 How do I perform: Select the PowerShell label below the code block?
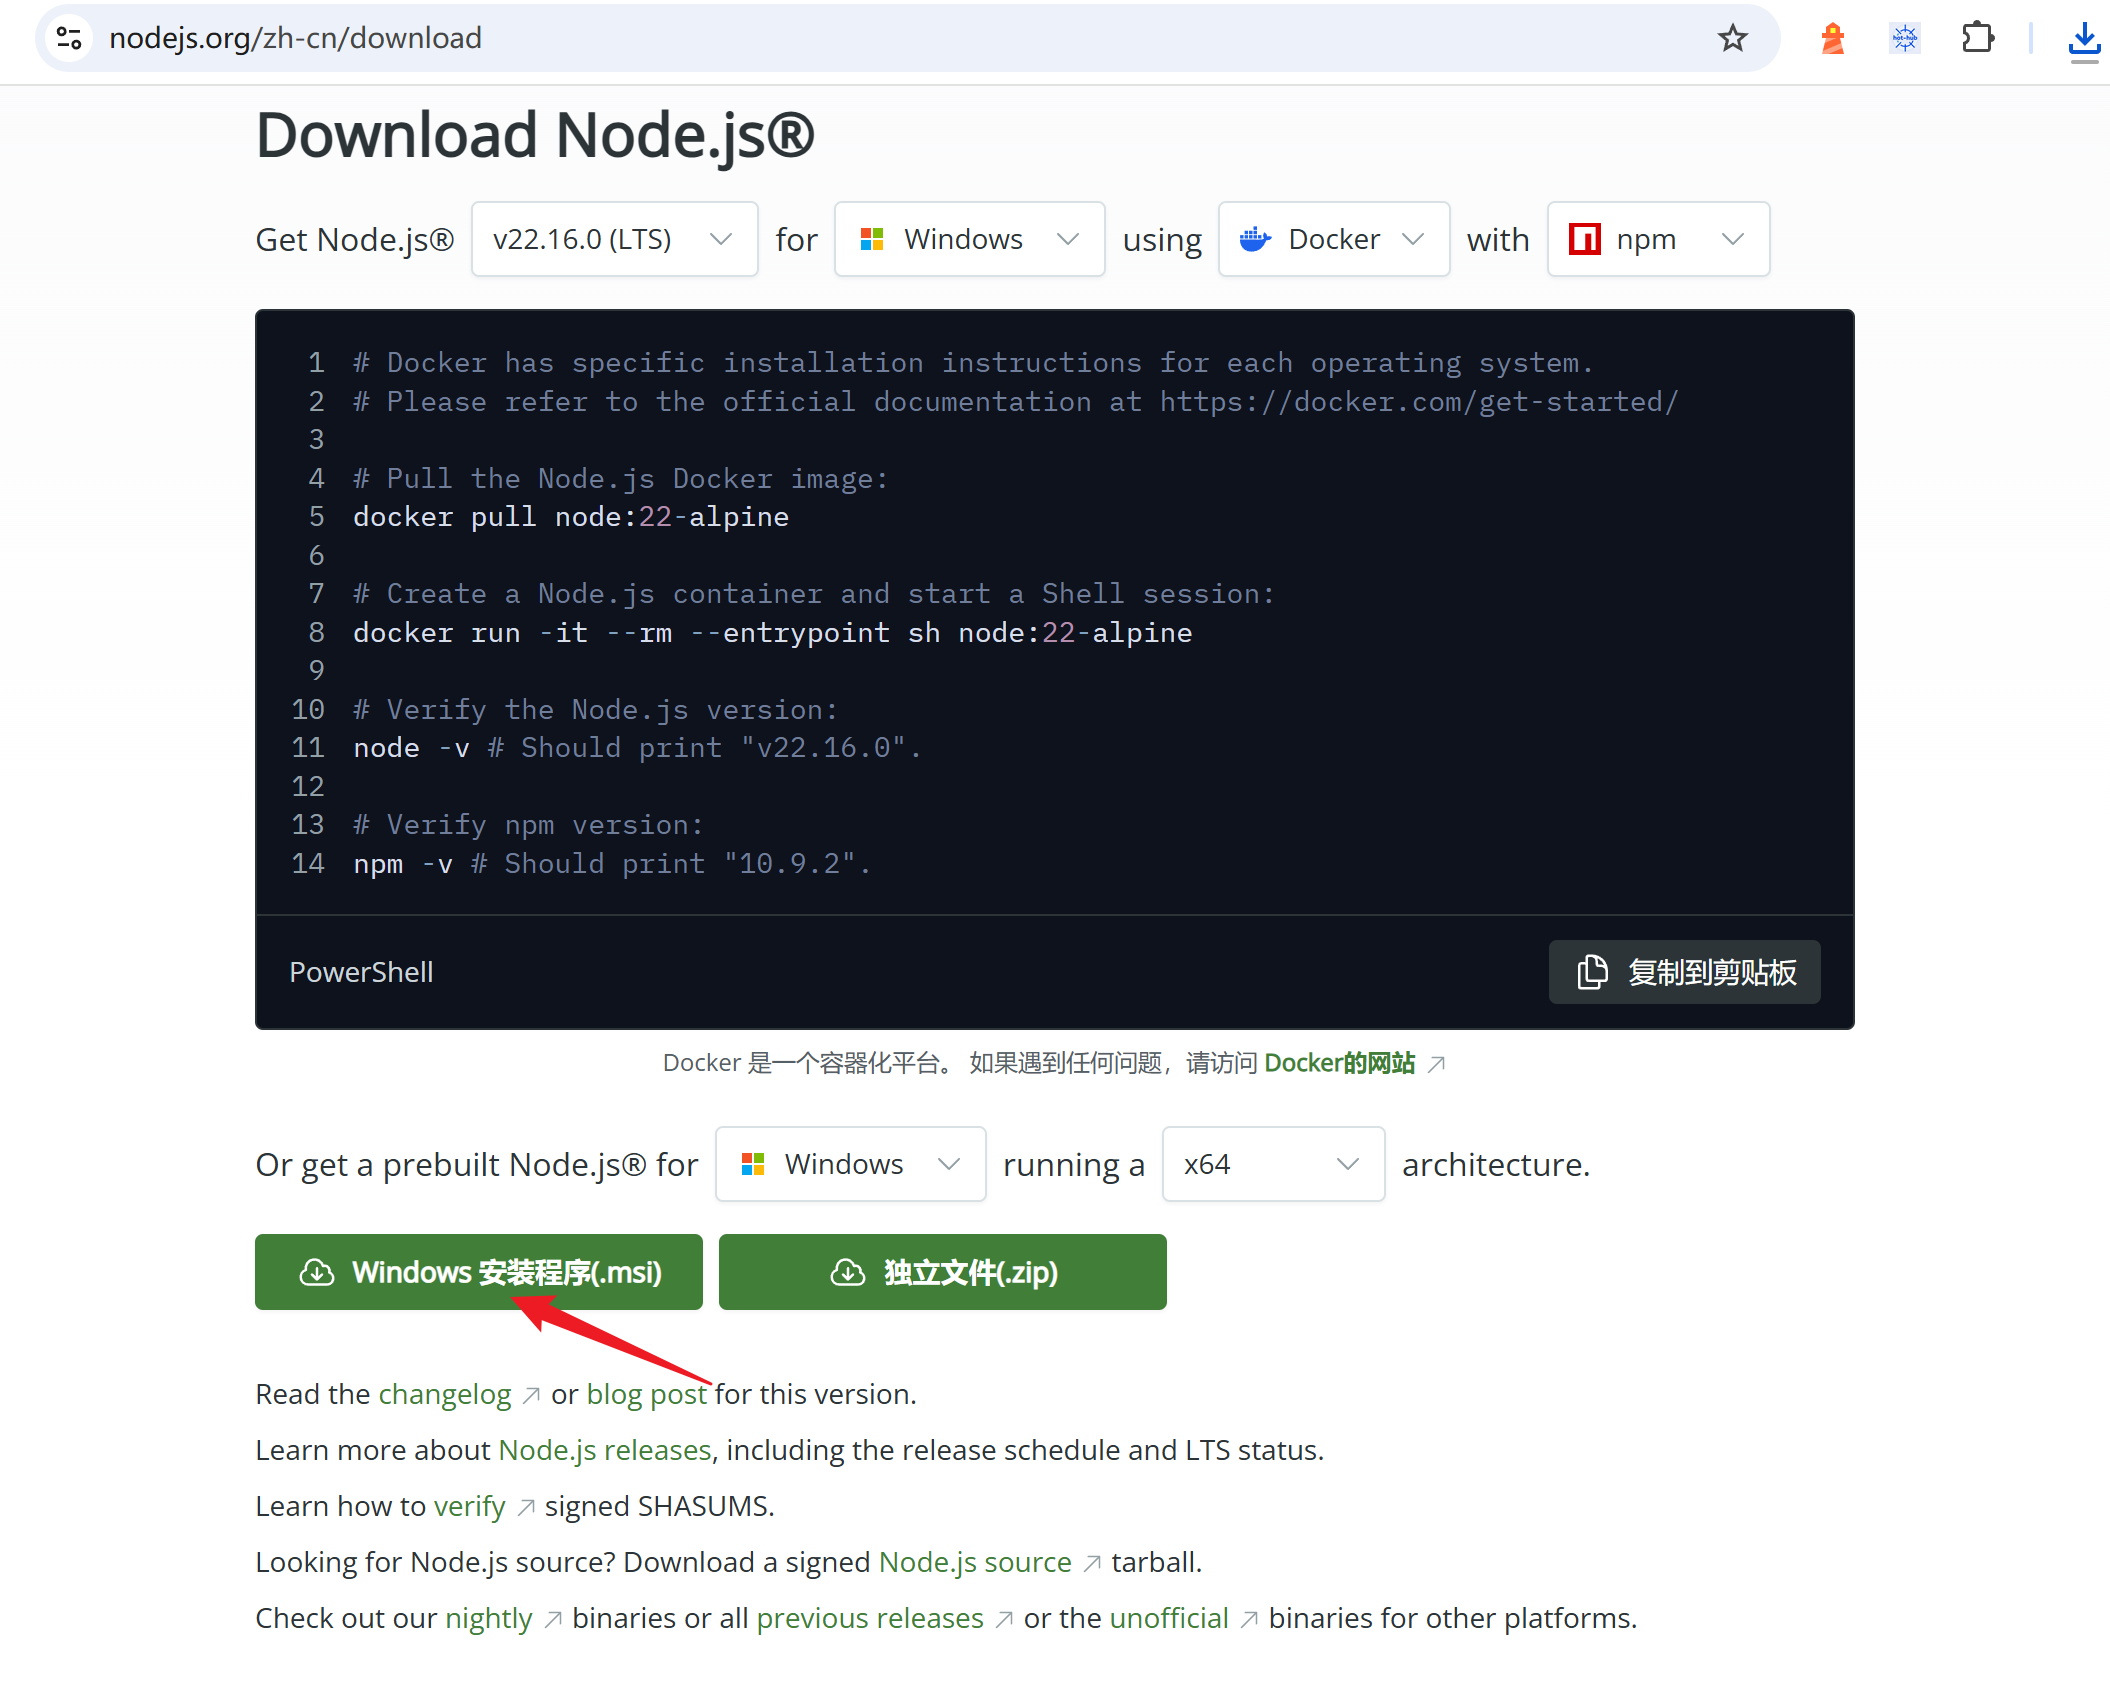tap(361, 971)
